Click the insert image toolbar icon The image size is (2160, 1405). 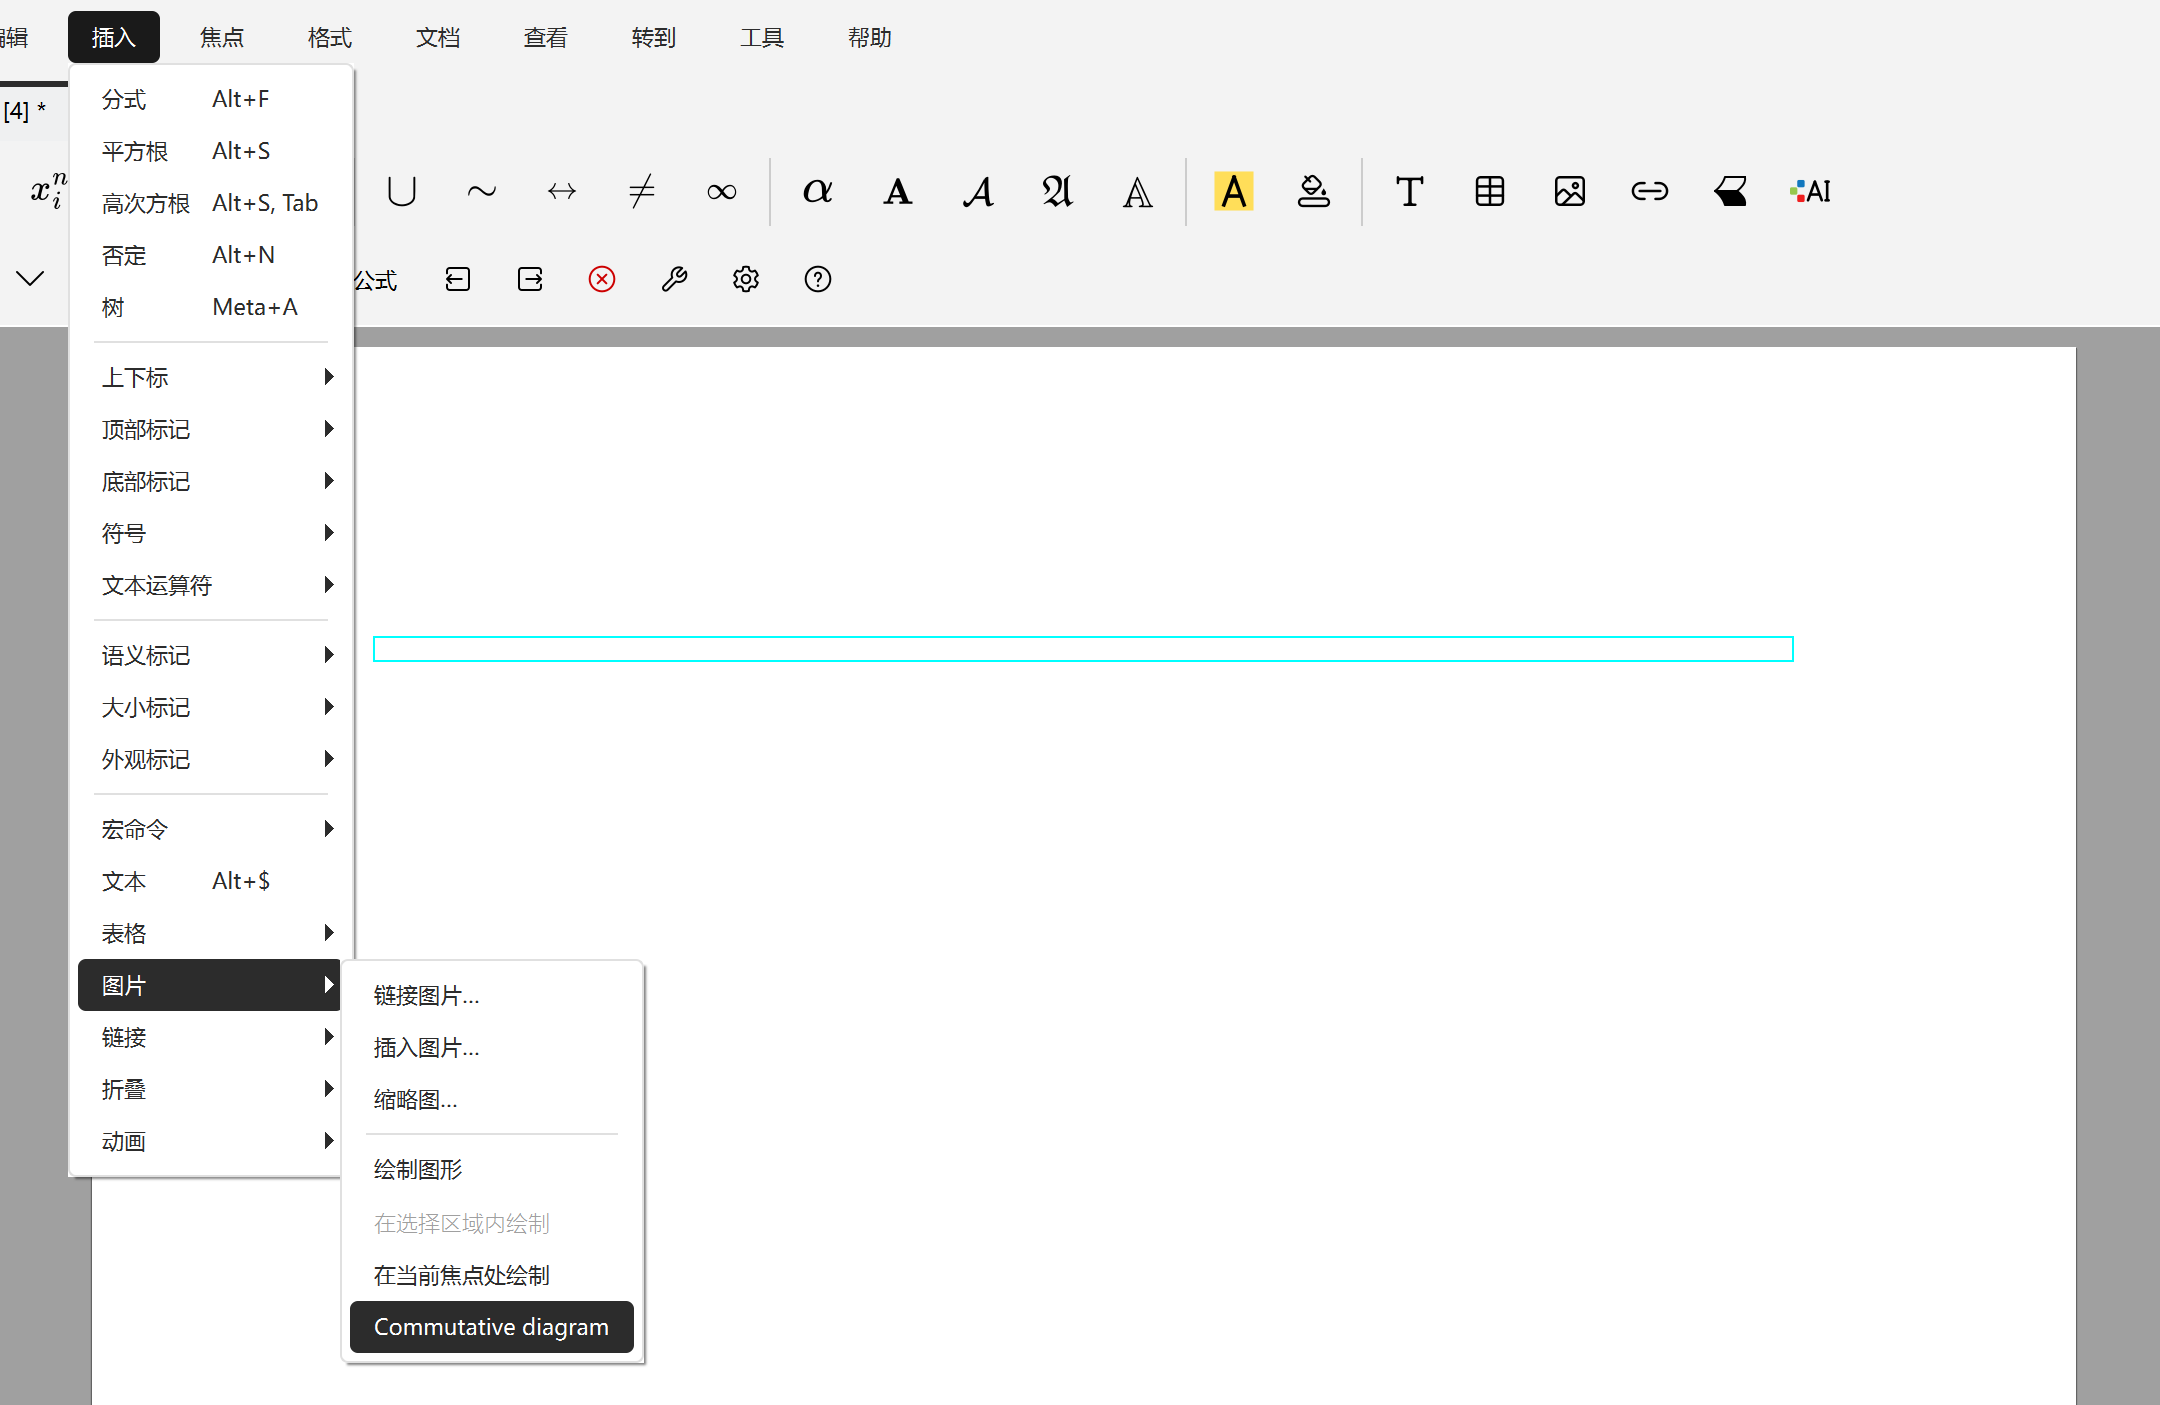1569,191
